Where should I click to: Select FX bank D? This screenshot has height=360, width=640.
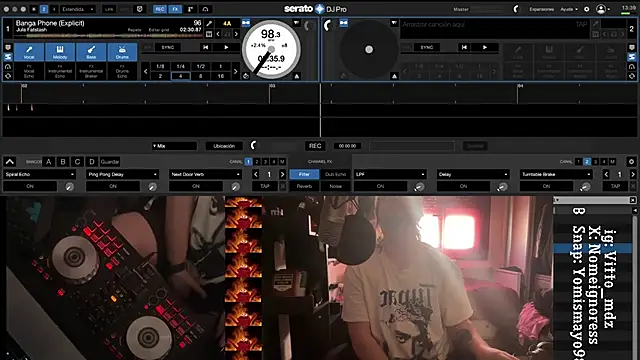[92, 162]
